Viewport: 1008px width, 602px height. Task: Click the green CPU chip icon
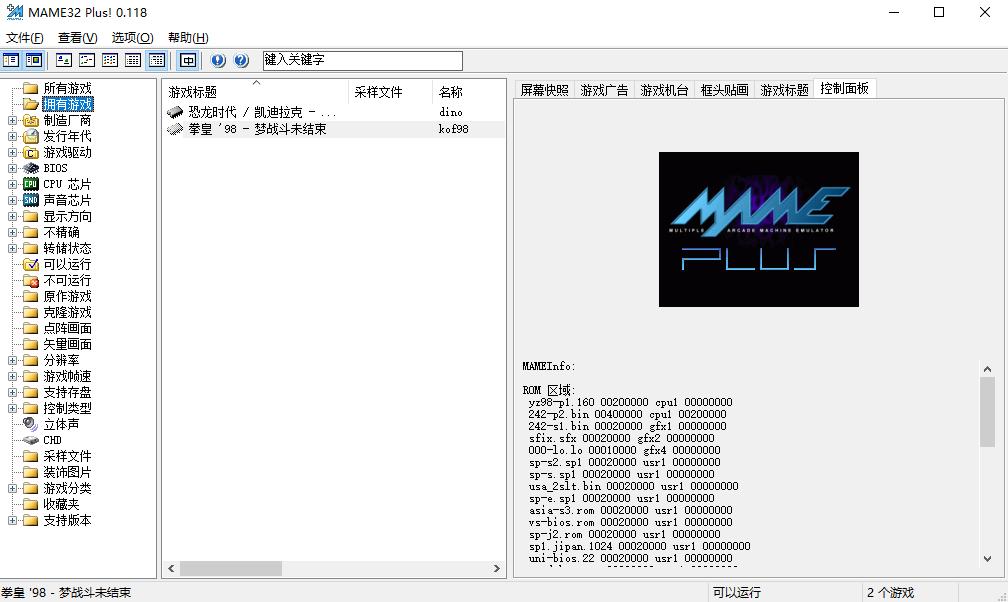tap(31, 184)
